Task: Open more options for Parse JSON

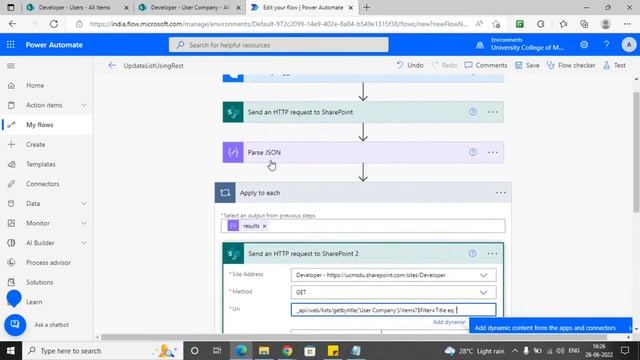Action: click(493, 152)
